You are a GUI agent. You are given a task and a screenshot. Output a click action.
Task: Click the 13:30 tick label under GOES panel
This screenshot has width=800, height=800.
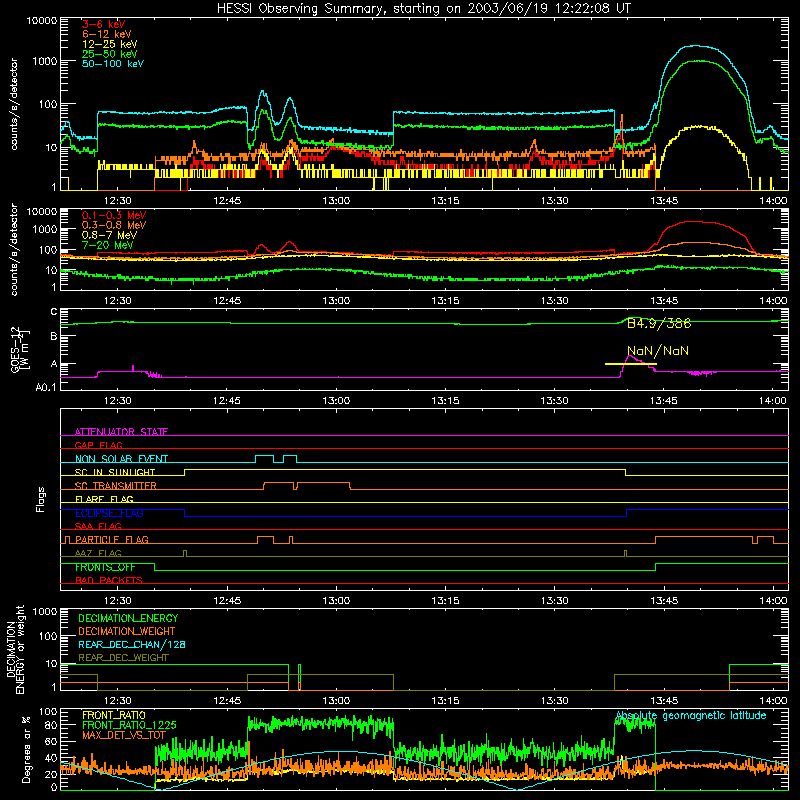555,401
